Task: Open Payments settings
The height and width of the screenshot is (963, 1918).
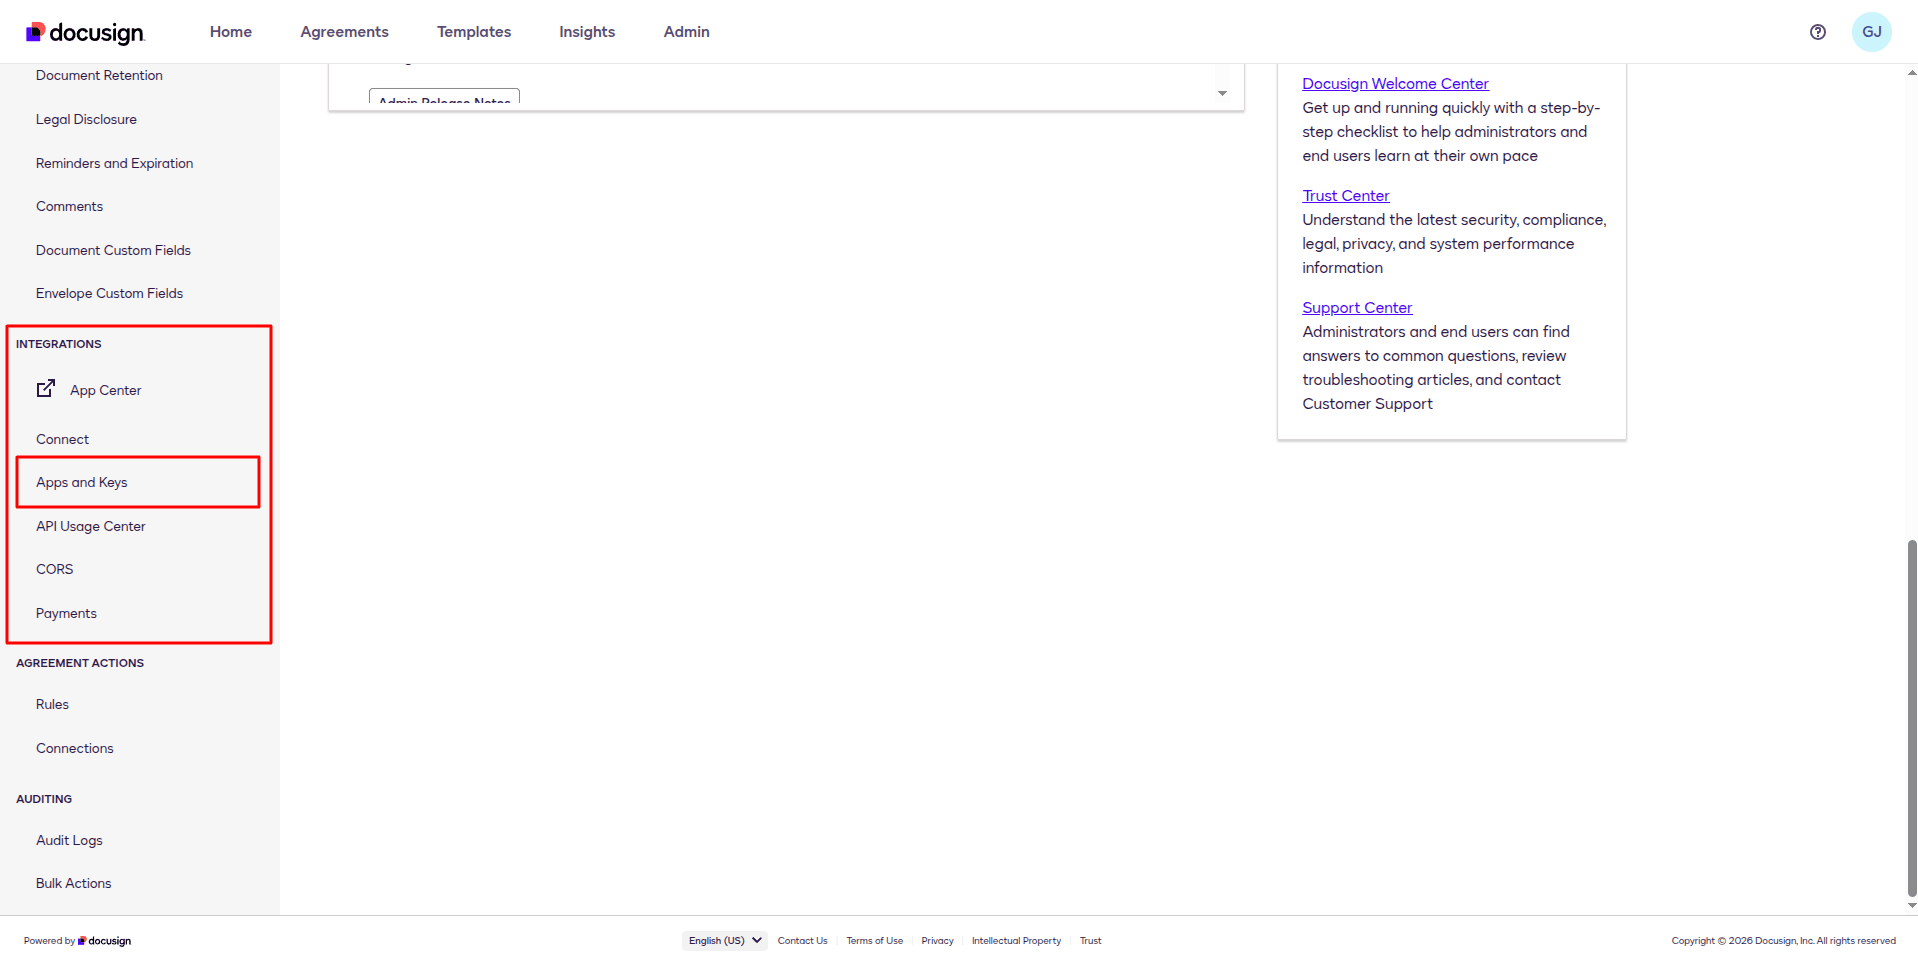Action: point(66,613)
